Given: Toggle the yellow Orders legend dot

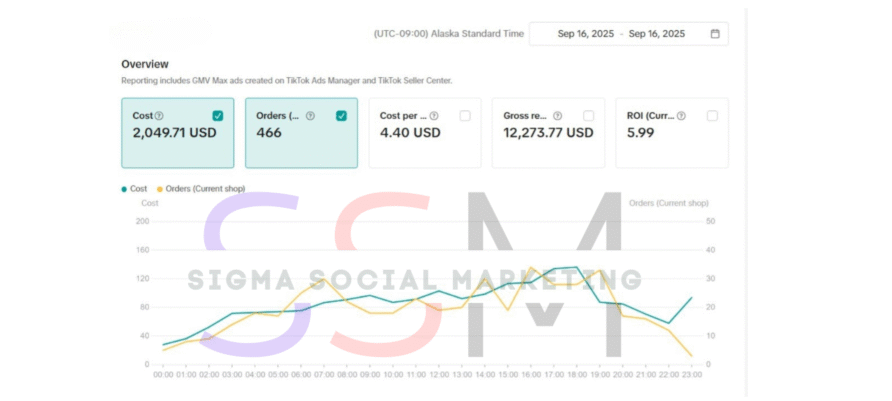Looking at the screenshot, I should tap(160, 189).
